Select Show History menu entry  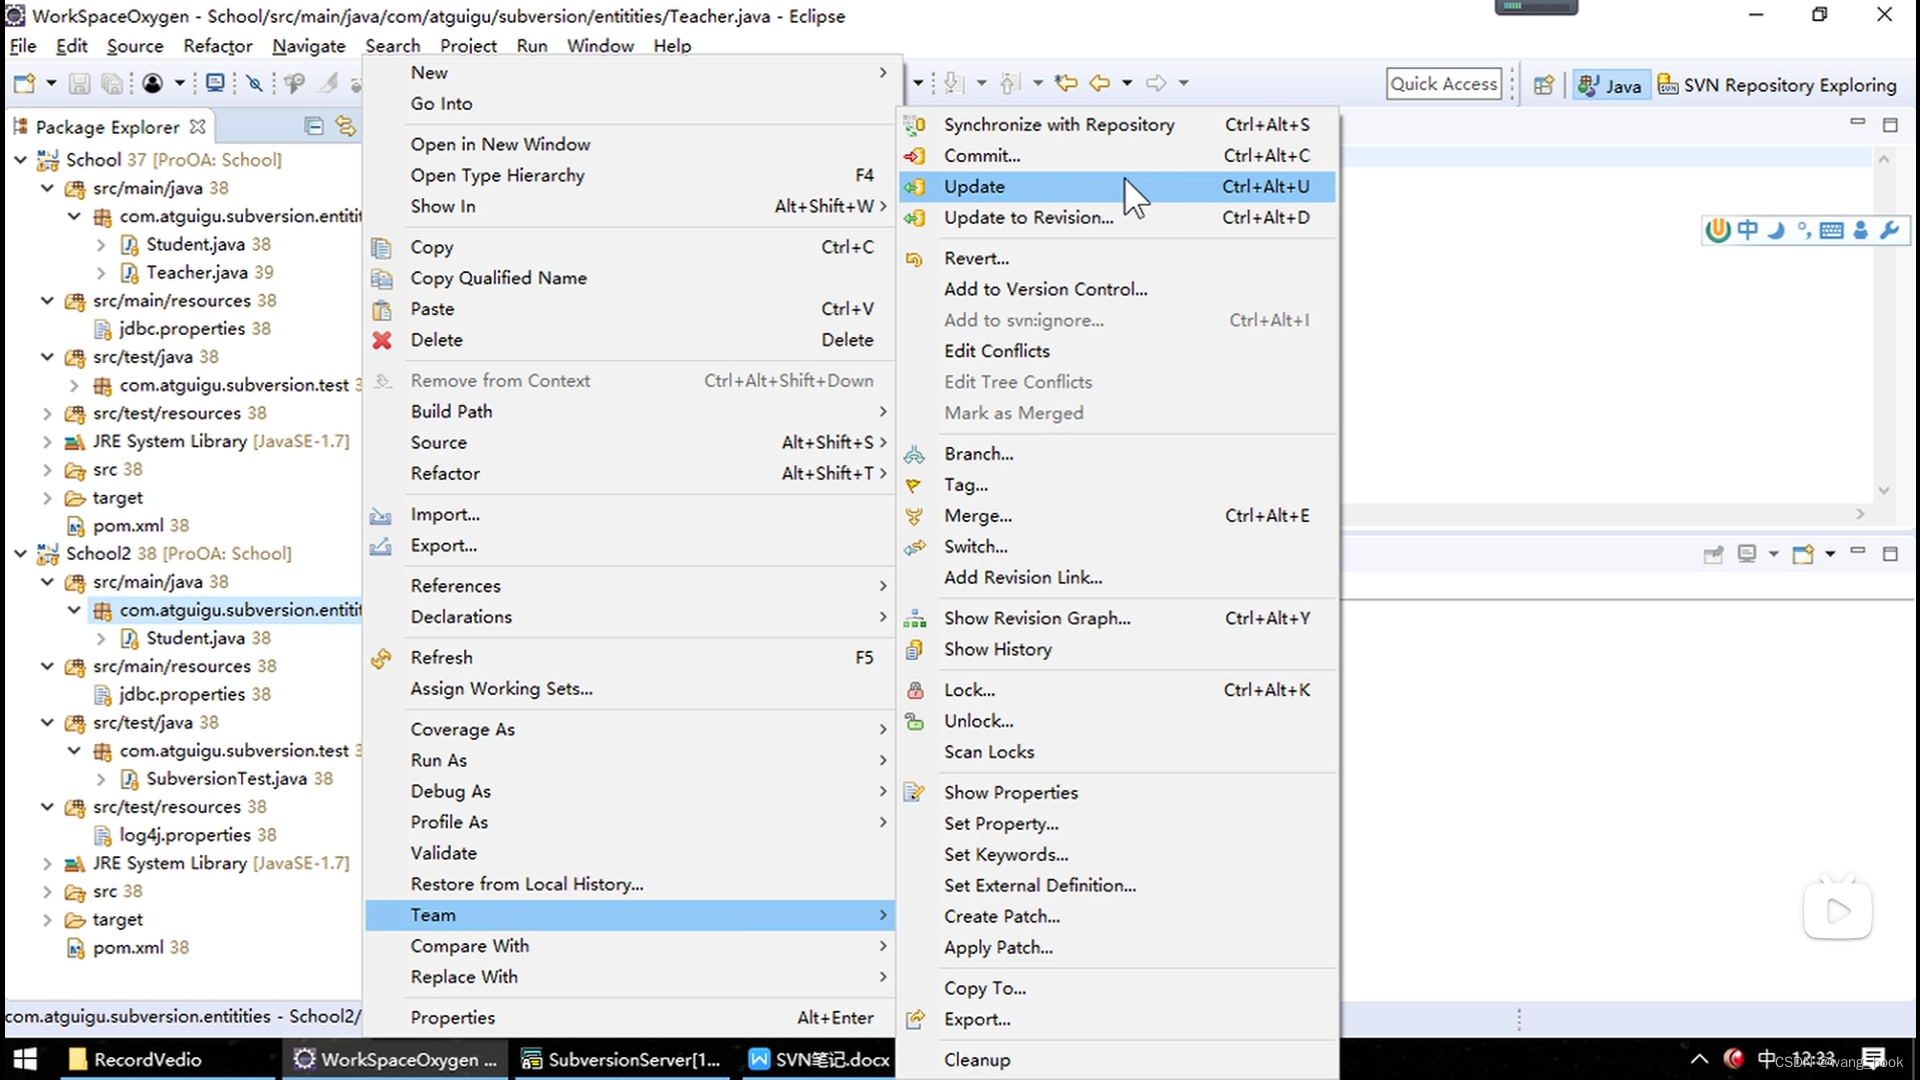[1117, 649]
